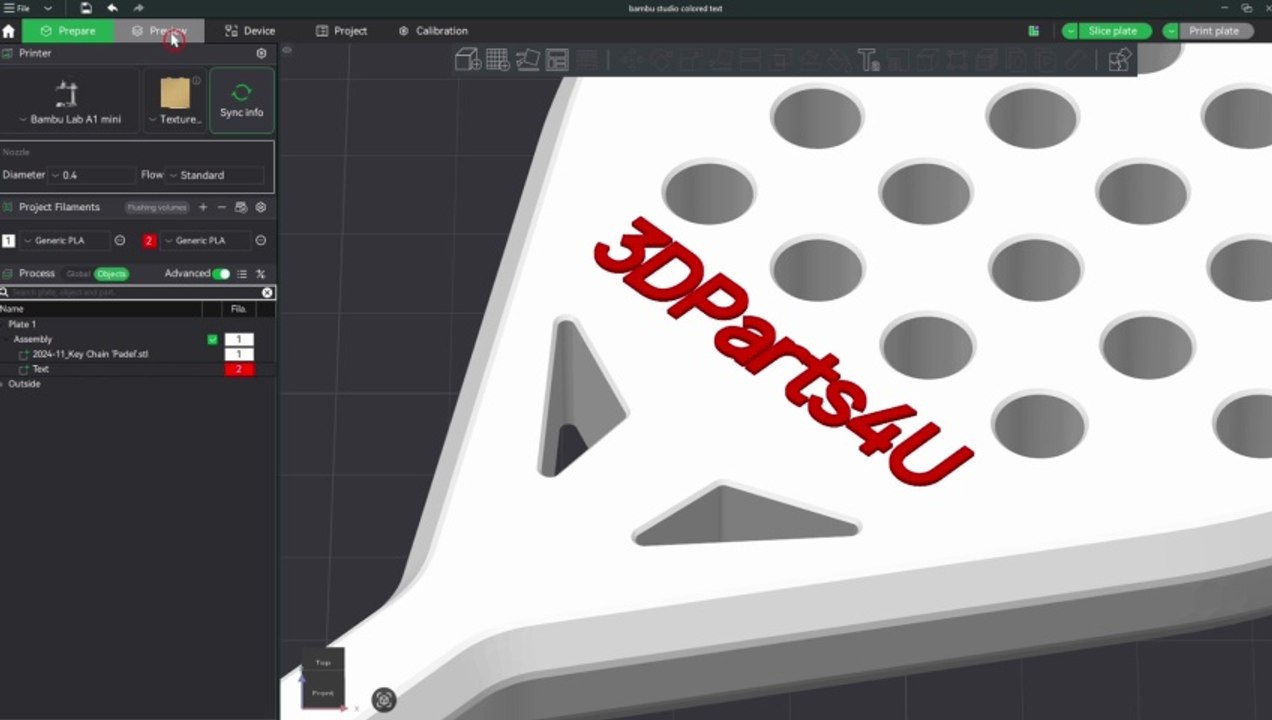Change the Text part filament 2 box

coord(239,369)
